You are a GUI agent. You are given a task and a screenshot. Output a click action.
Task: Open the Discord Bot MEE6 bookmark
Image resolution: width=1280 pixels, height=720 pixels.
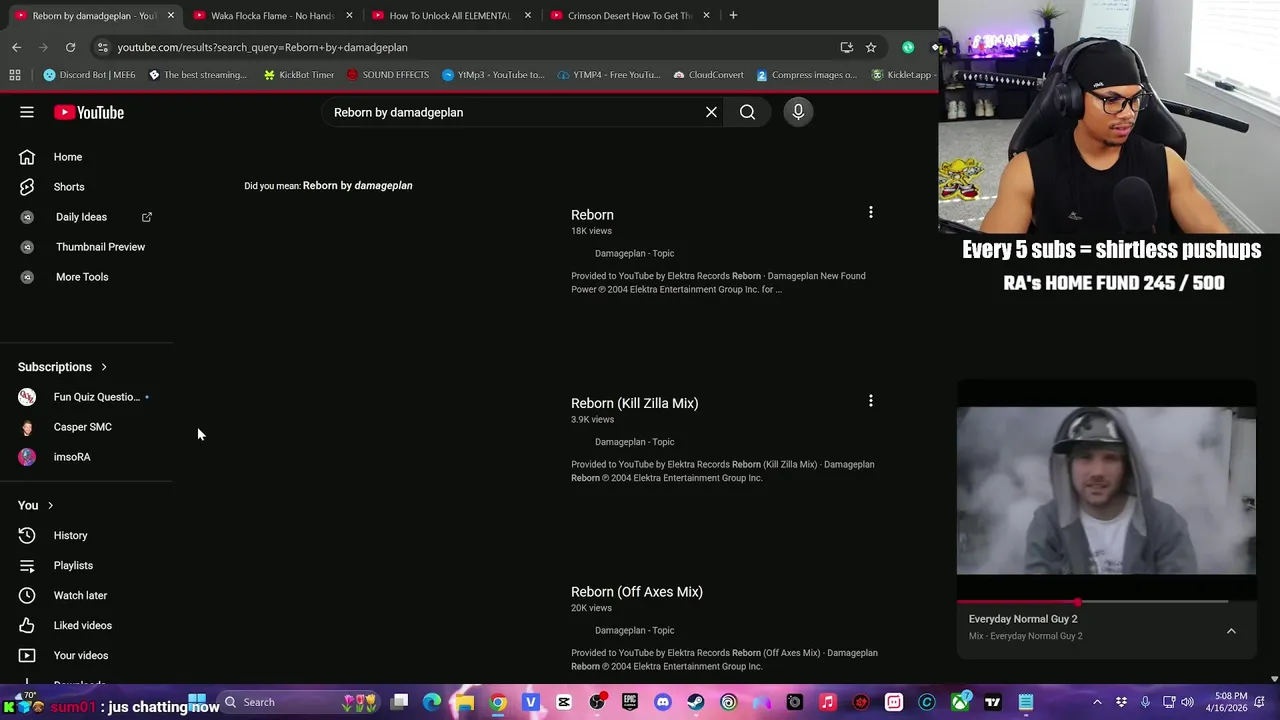(89, 75)
